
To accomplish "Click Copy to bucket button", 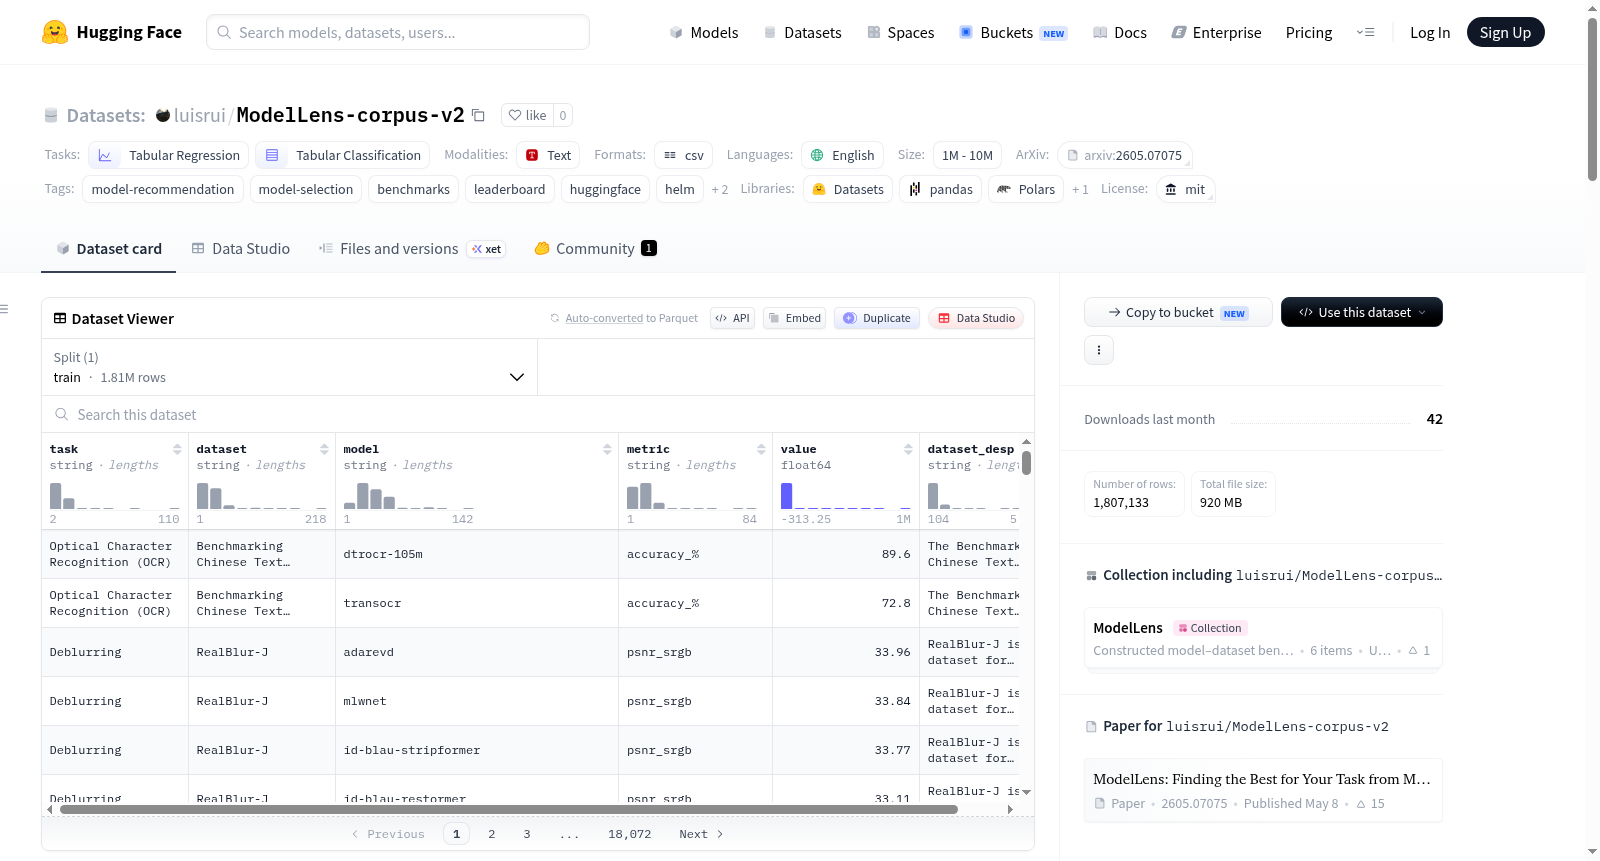I will point(1178,312).
